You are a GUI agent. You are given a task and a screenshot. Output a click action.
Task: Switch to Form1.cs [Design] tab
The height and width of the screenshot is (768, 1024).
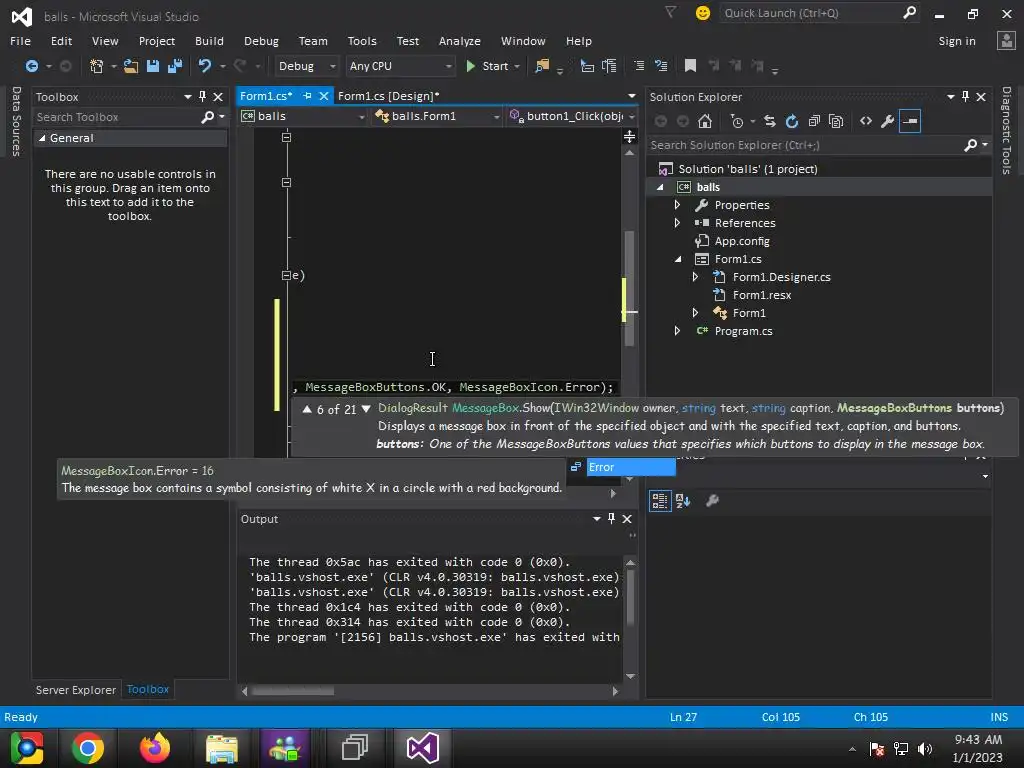[x=389, y=96]
